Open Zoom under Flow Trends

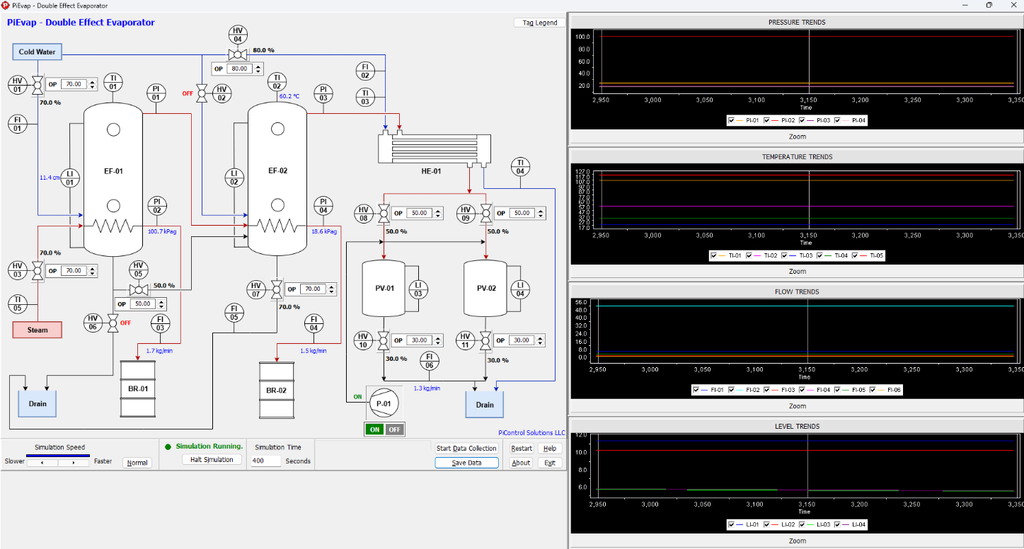pyautogui.click(x=797, y=406)
